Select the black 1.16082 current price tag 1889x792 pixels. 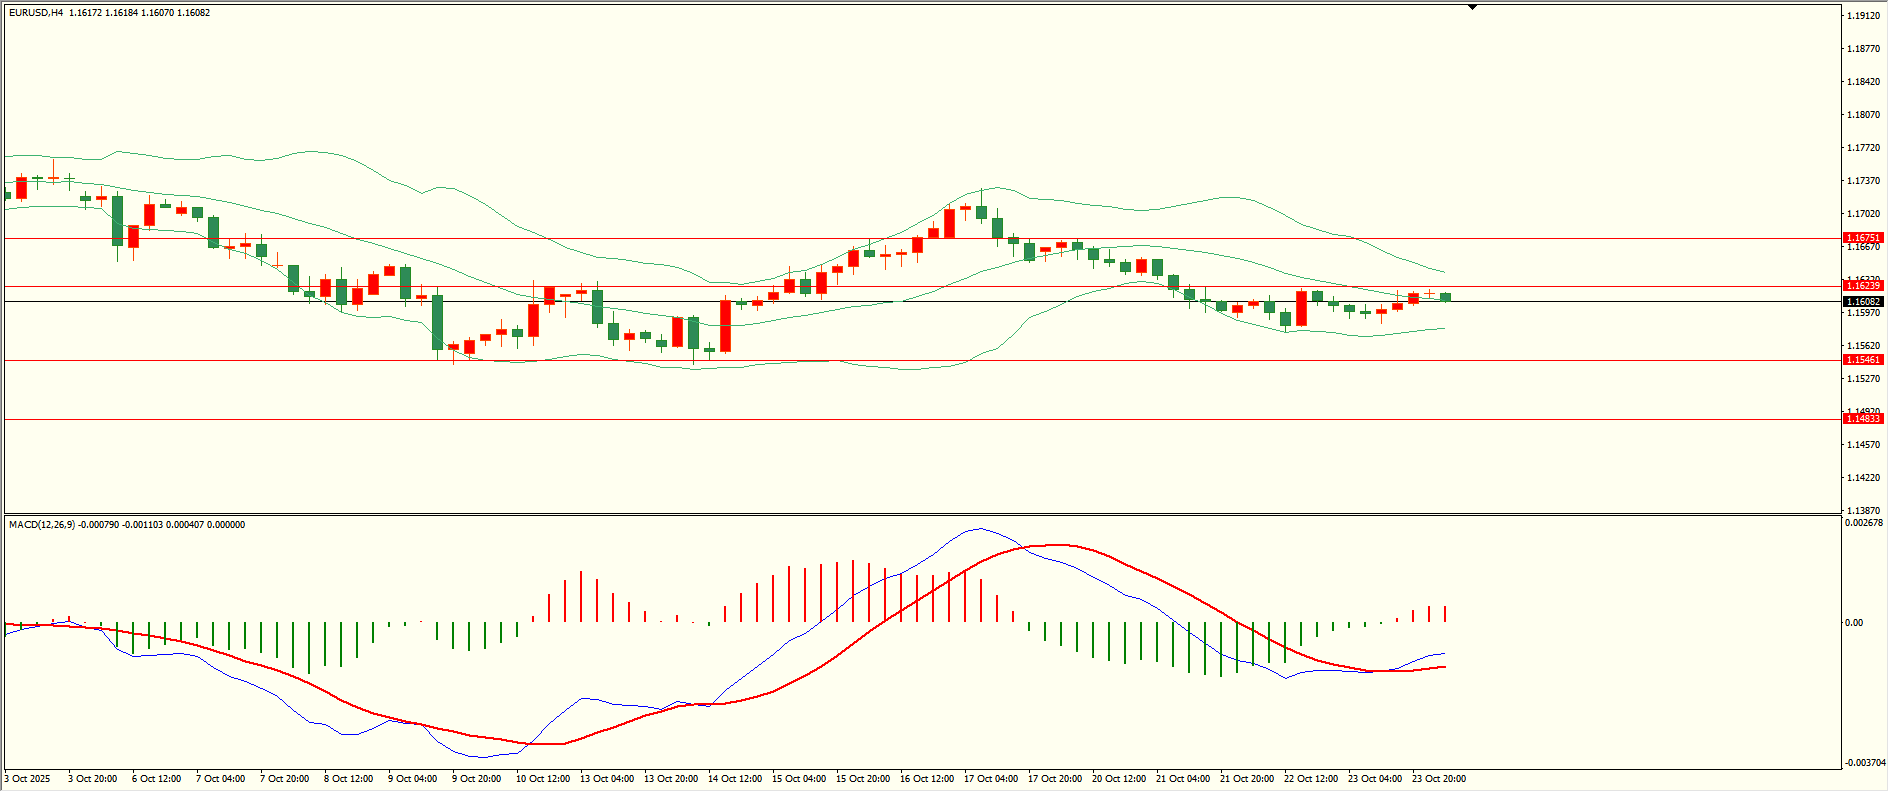click(1863, 301)
